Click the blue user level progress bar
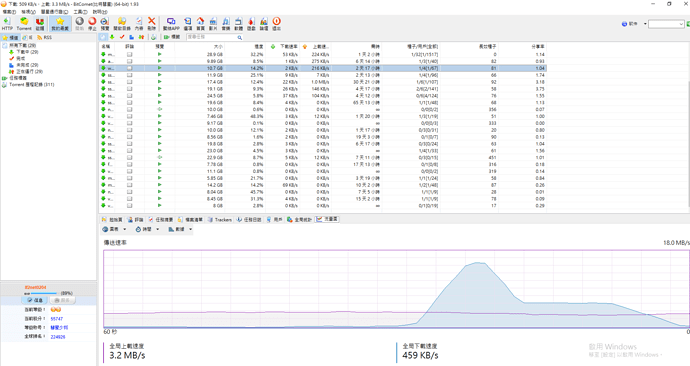The width and height of the screenshot is (690, 366). [40, 293]
